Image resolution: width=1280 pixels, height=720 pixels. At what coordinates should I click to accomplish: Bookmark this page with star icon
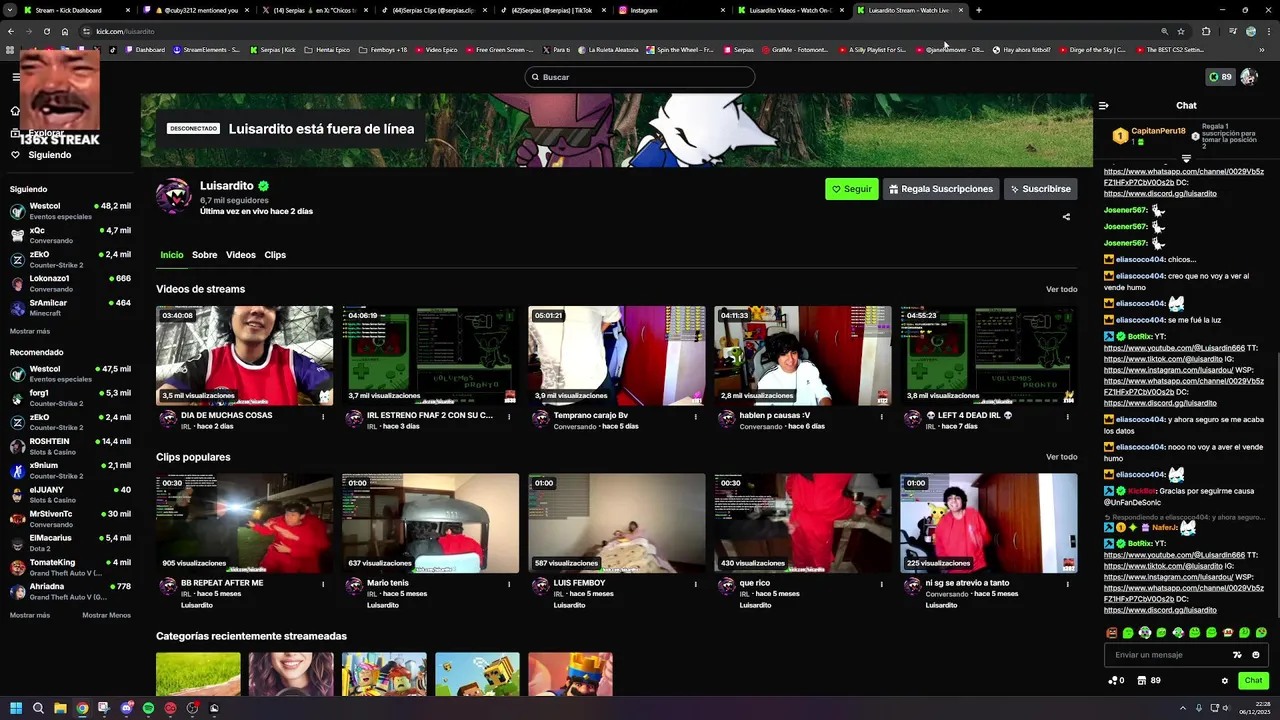(x=1181, y=31)
